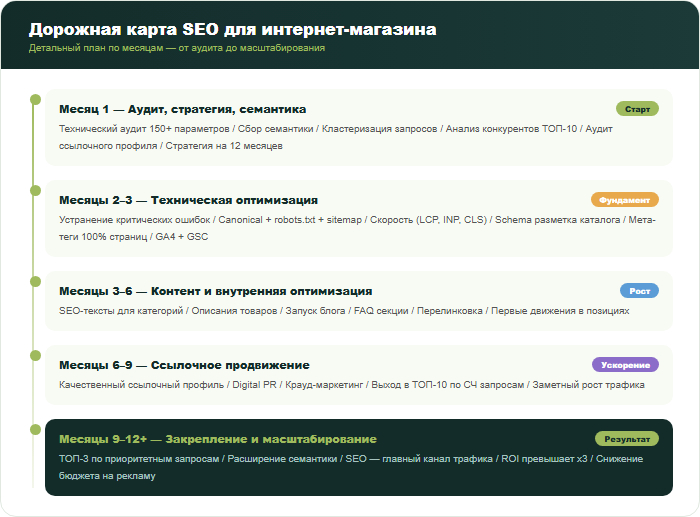
Task: Click the timeline dot next to Месяцы 3–6
Action: 35,281
